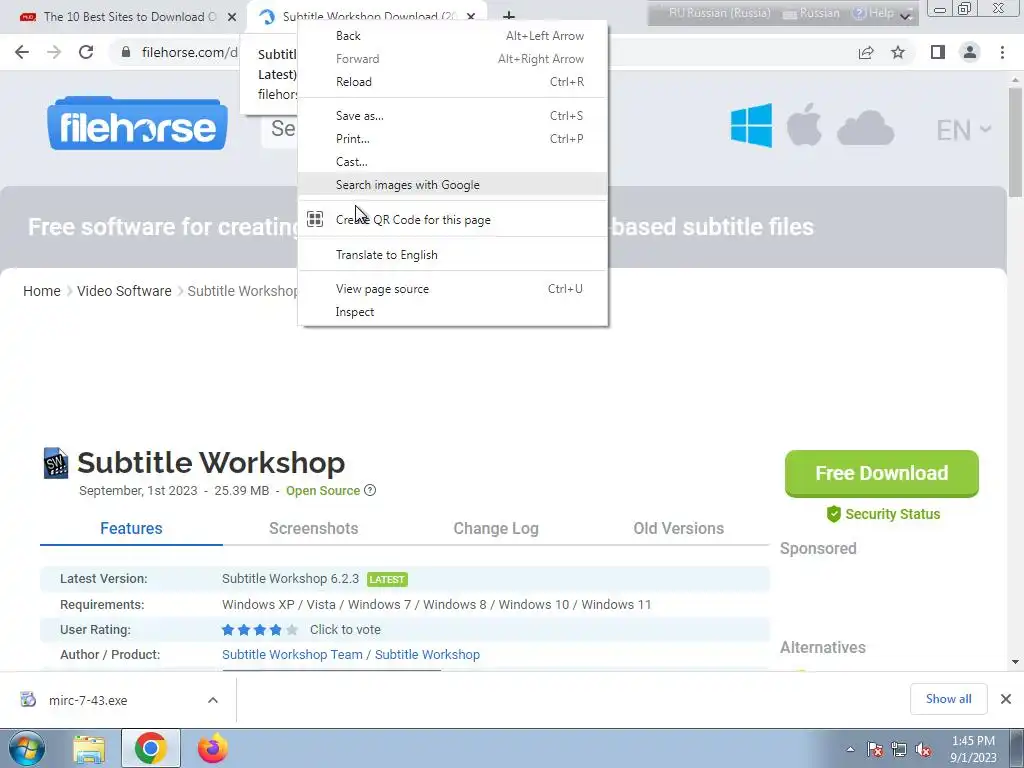Choose View page source
This screenshot has height=768, width=1024.
pyautogui.click(x=453, y=289)
